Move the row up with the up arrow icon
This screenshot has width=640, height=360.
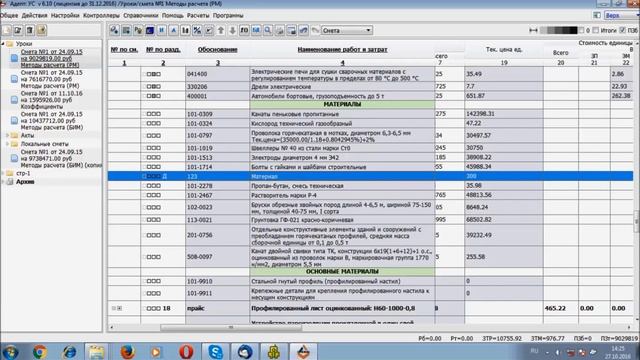(x=221, y=30)
